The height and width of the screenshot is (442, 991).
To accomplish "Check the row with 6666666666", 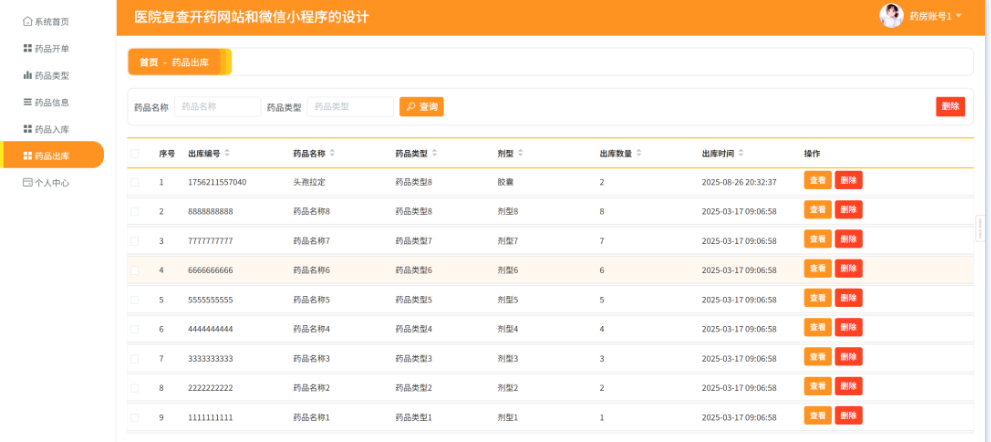I will (x=134, y=270).
